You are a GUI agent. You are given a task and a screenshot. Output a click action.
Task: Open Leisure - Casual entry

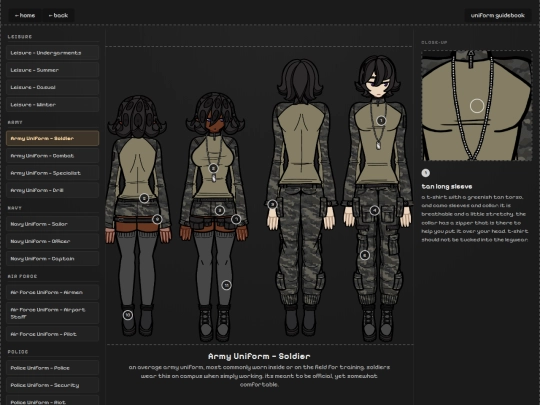52,87
